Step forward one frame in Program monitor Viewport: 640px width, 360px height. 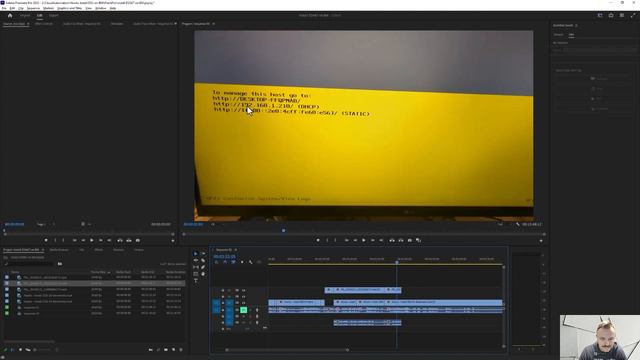(373, 240)
